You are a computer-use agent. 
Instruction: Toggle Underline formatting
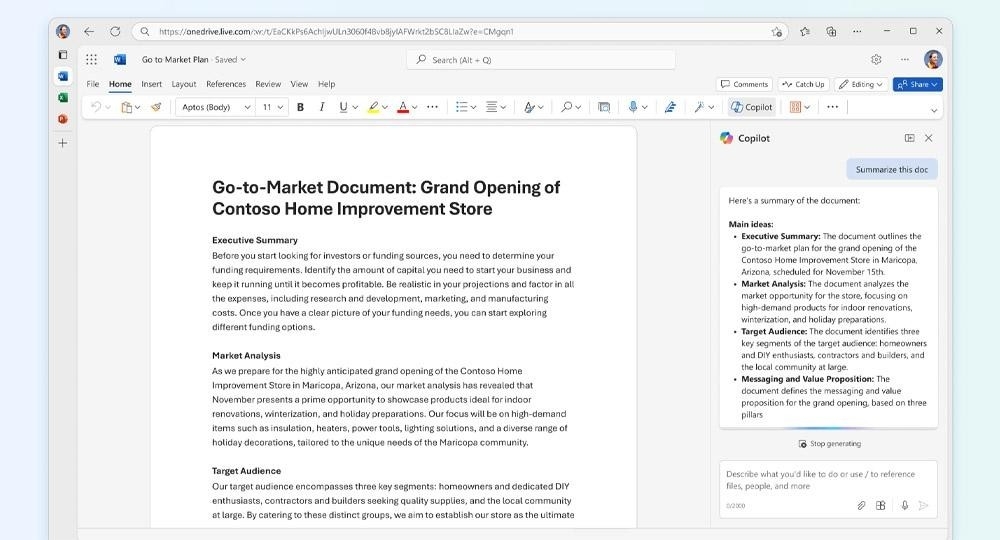click(343, 107)
